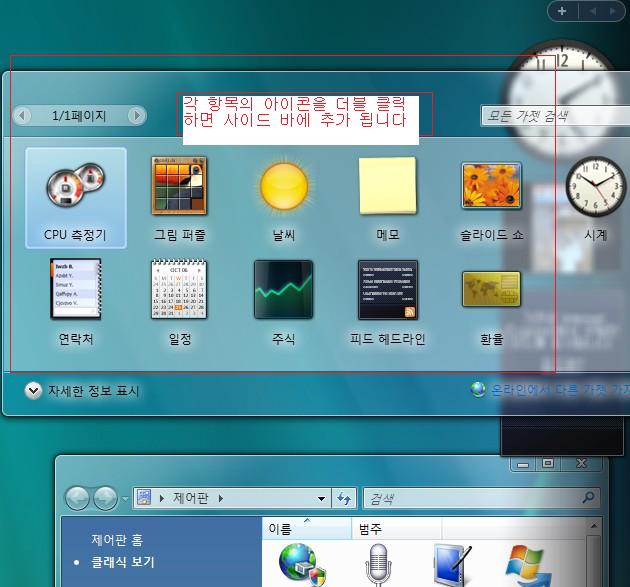Open the tablet pen Control Panel item
The width and height of the screenshot is (630, 587).
(453, 565)
